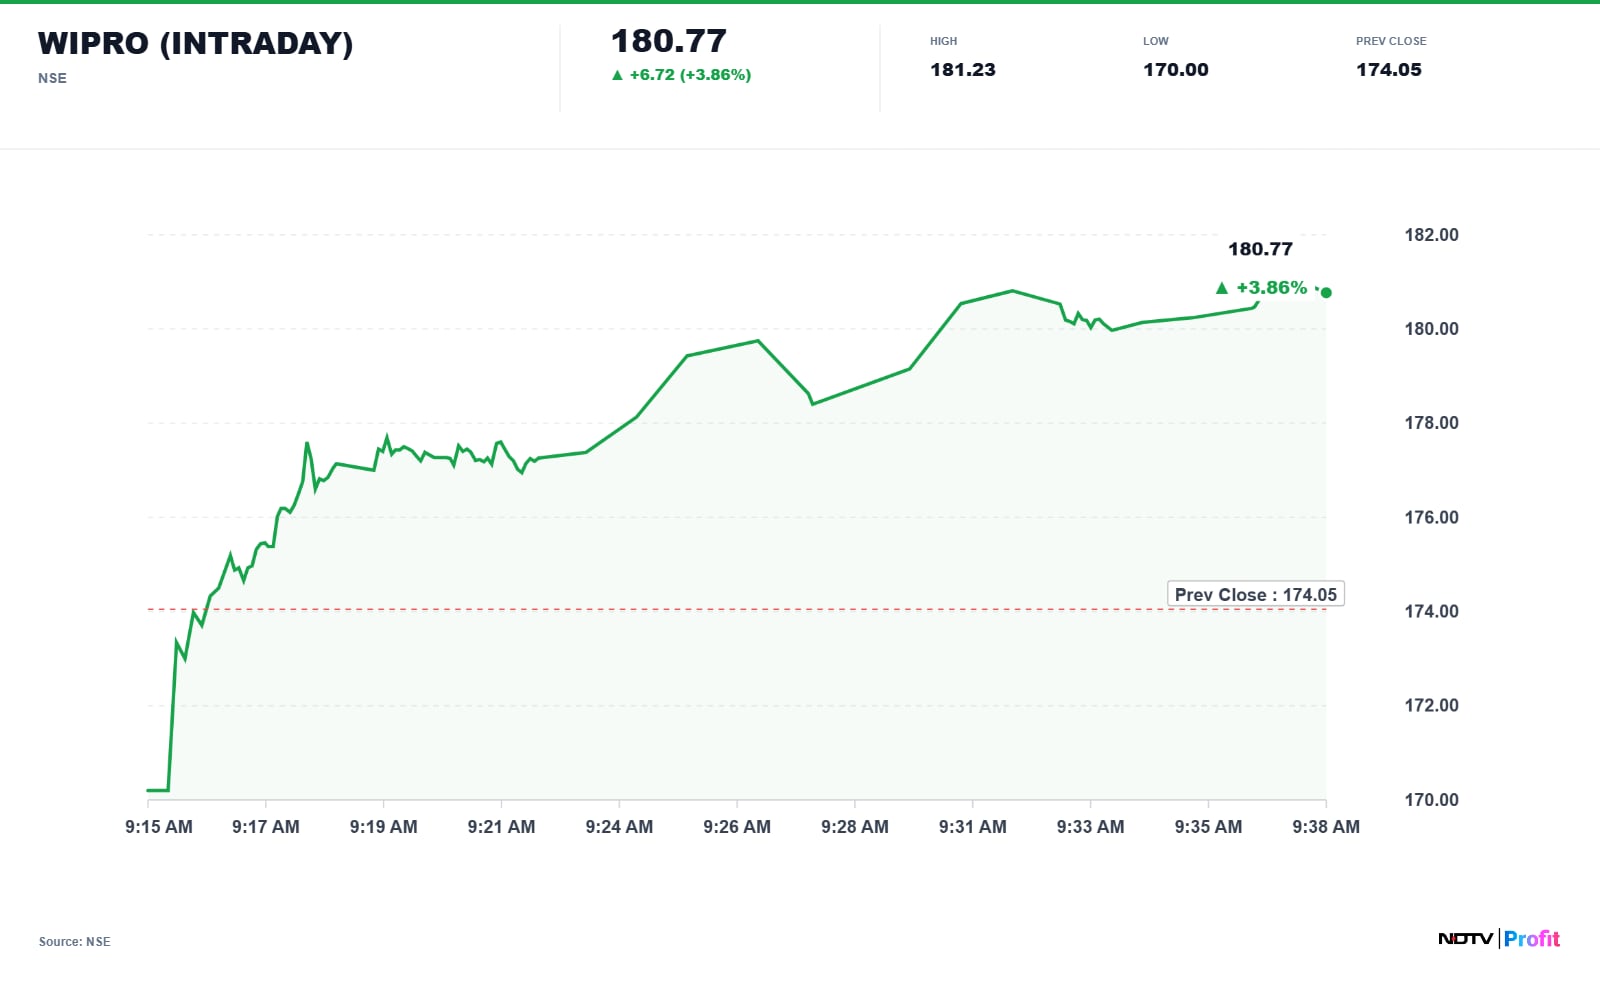Click the 9:28 AM time label
This screenshot has height=988, width=1600.
pos(855,827)
